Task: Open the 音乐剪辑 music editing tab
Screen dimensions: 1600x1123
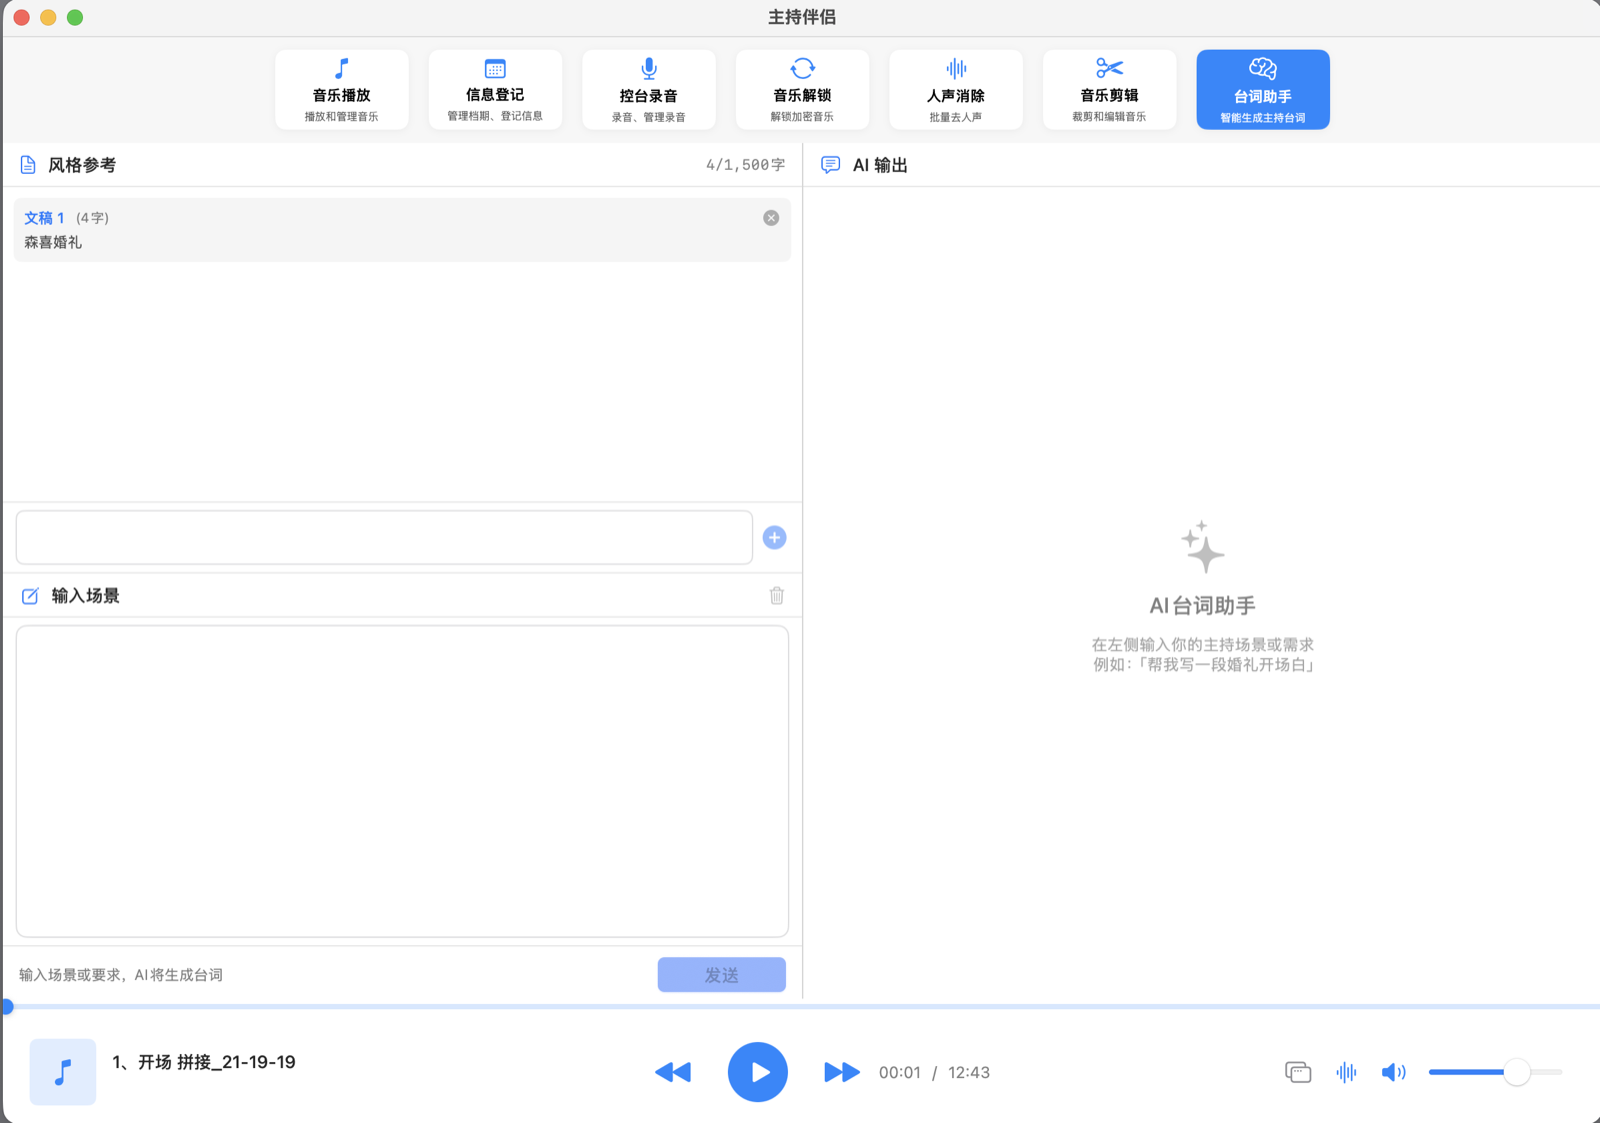Action: coord(1109,90)
